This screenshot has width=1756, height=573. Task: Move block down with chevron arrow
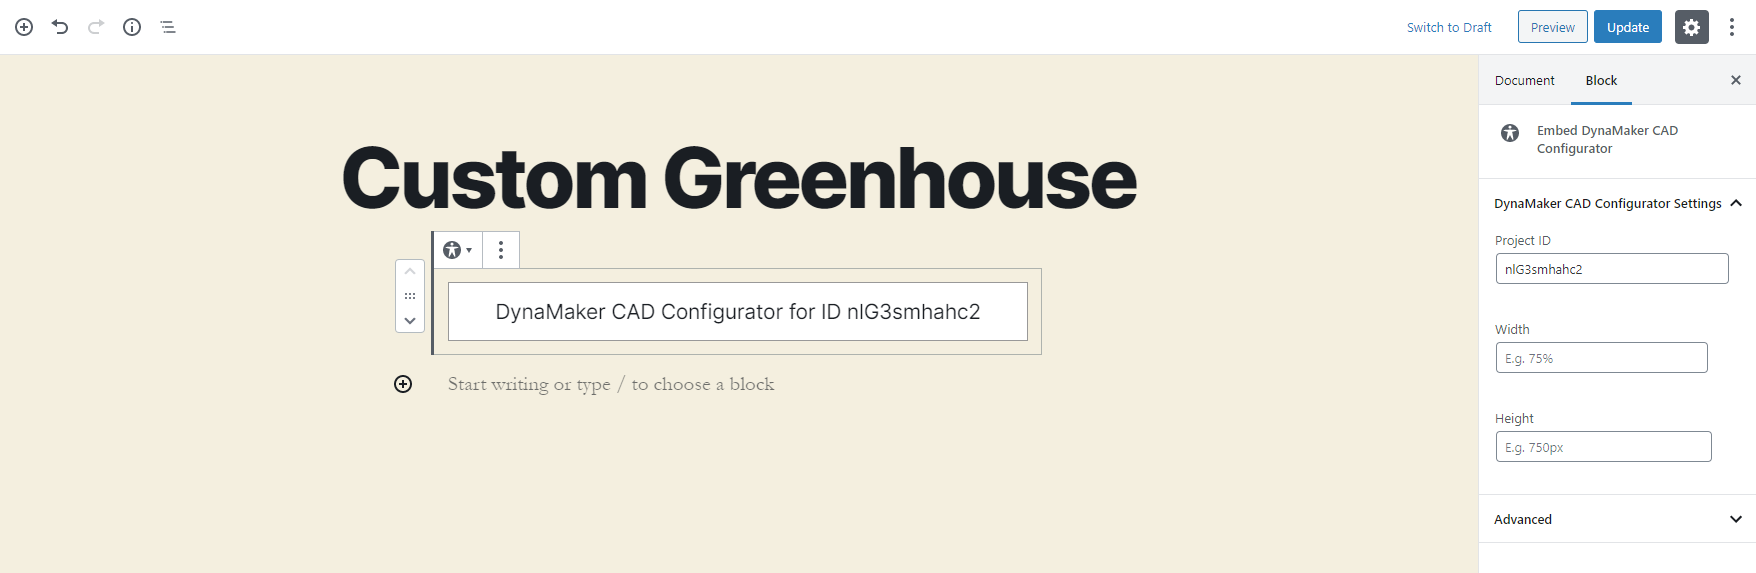point(410,320)
